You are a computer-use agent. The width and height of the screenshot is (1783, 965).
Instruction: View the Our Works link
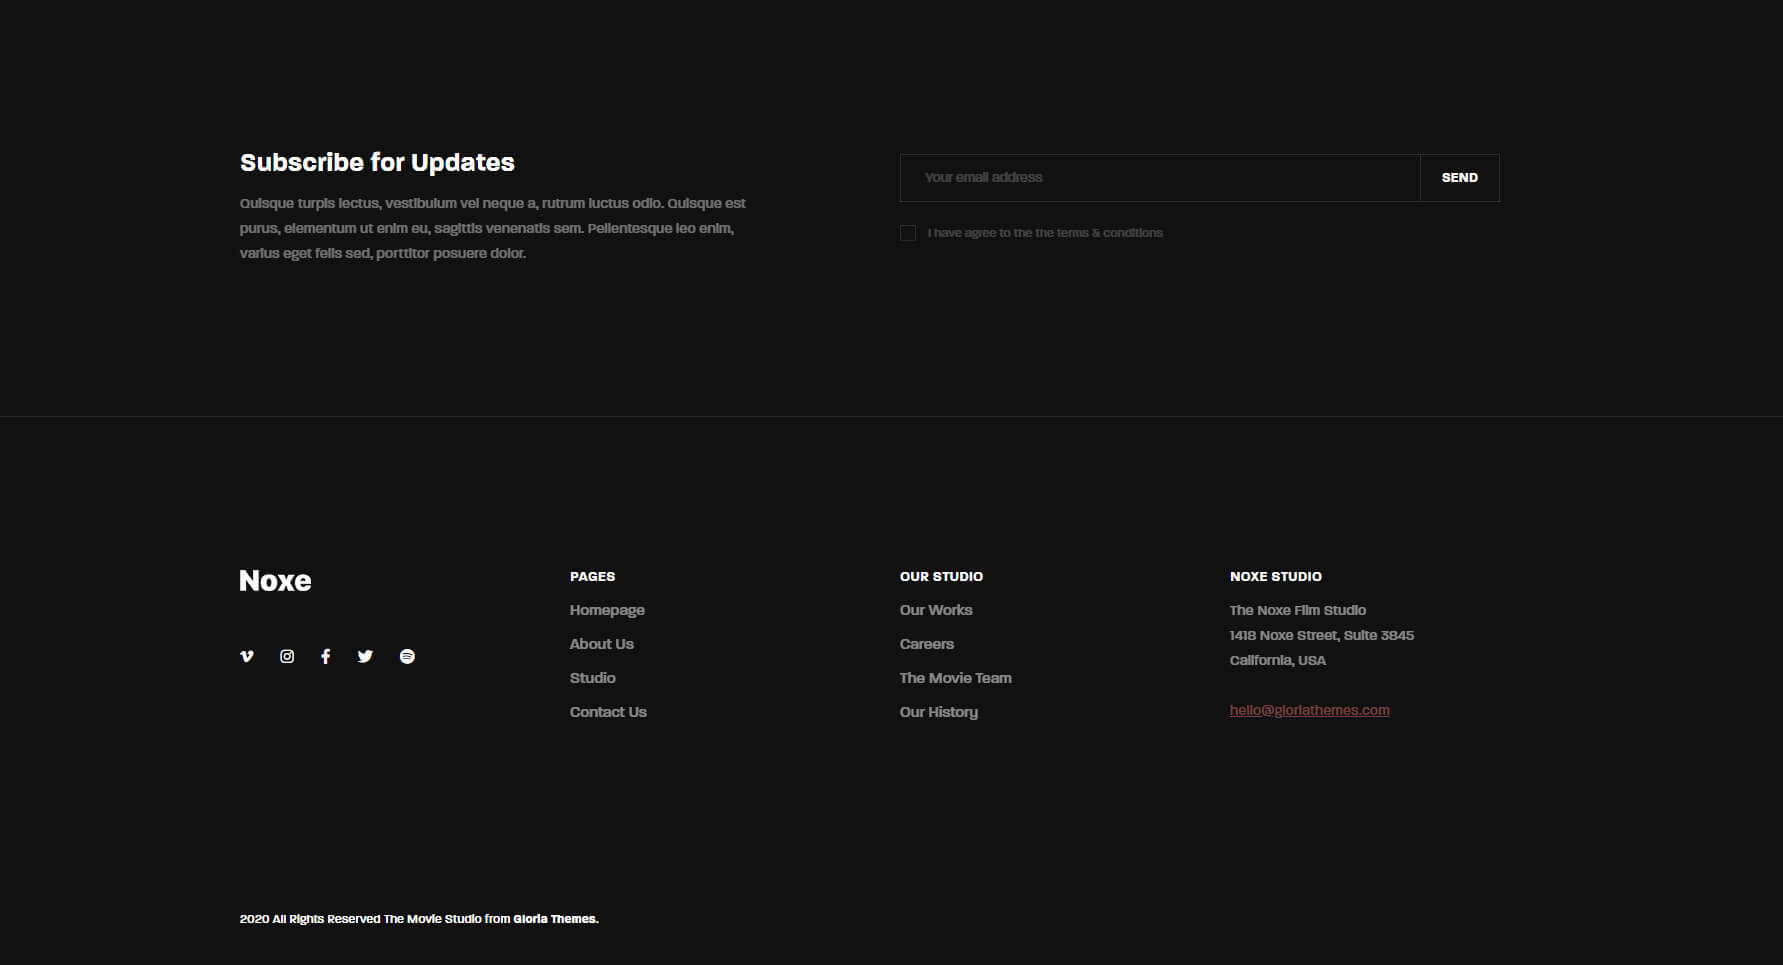pos(935,610)
